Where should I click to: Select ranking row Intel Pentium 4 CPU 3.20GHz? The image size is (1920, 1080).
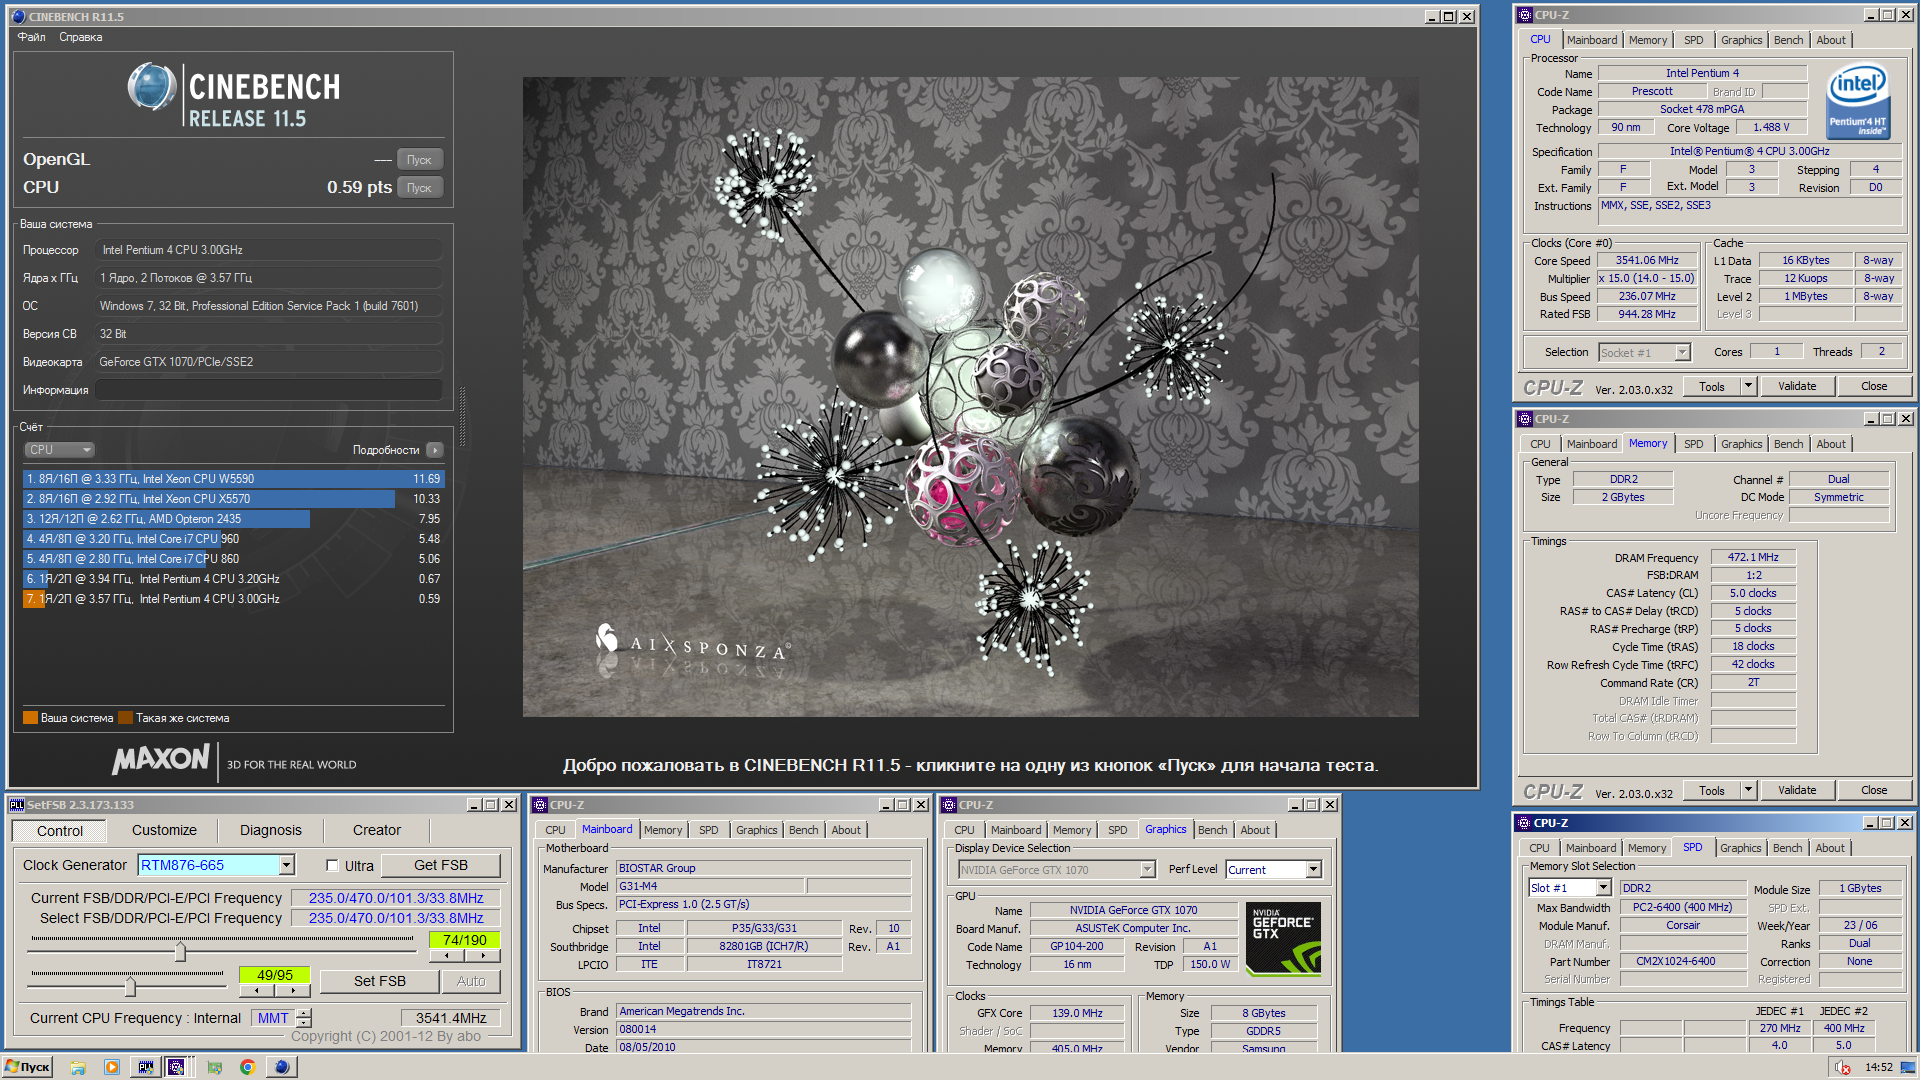pyautogui.click(x=232, y=579)
